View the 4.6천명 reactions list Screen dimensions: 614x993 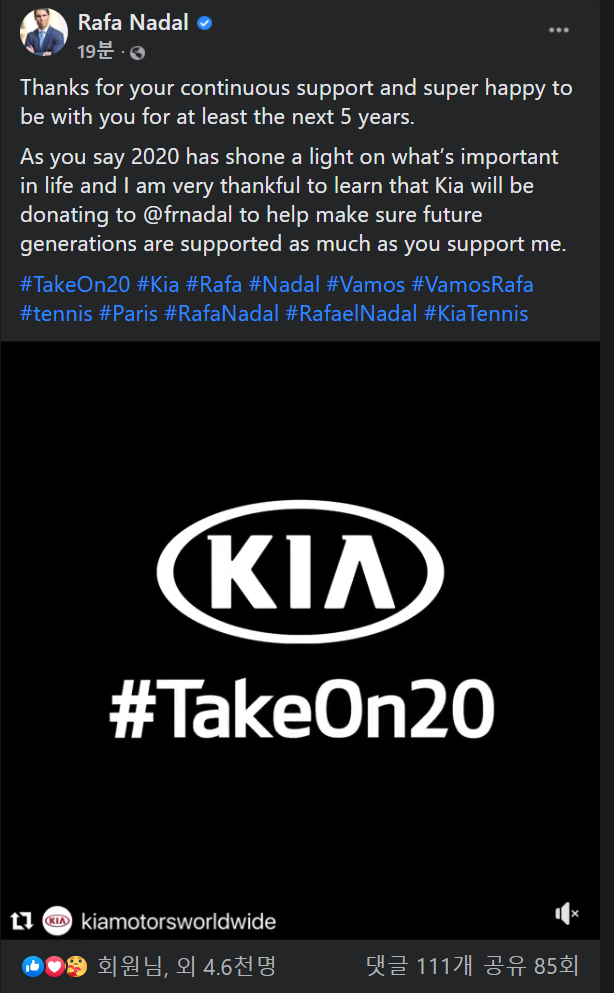coord(186,966)
